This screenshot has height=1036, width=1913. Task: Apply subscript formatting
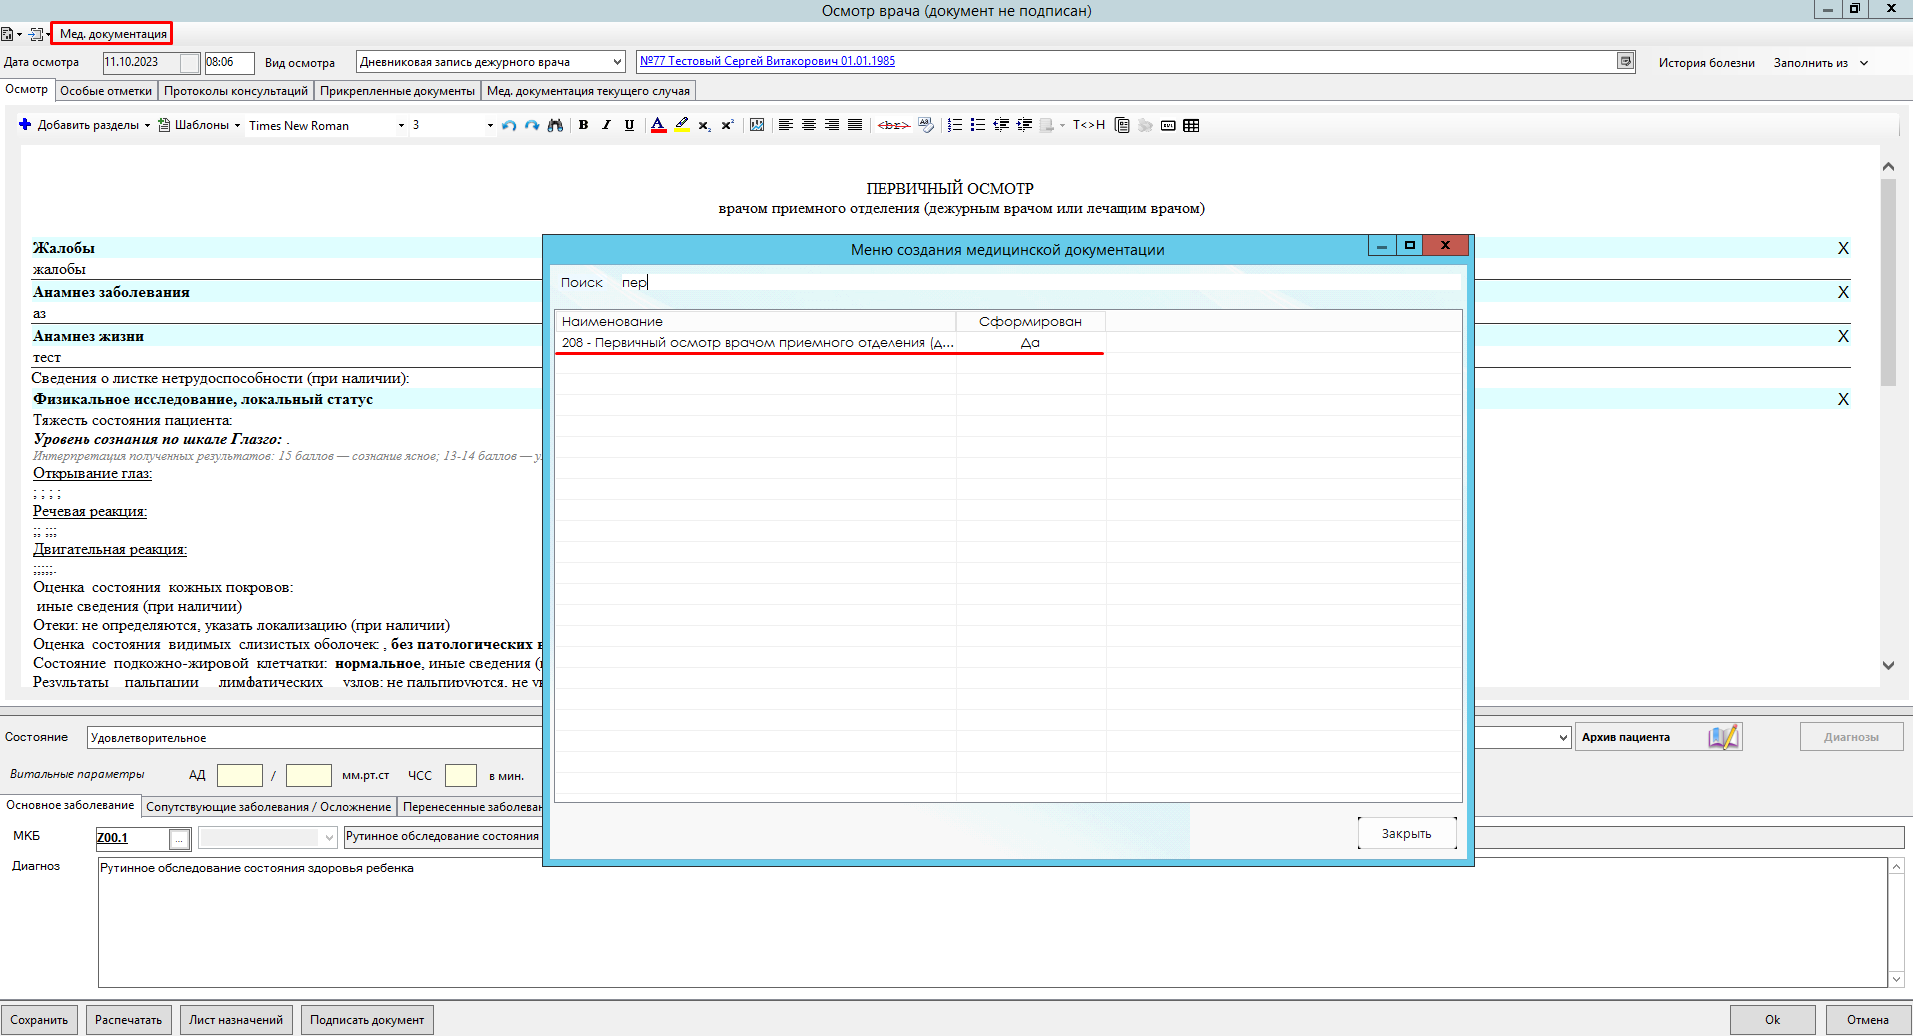point(704,125)
